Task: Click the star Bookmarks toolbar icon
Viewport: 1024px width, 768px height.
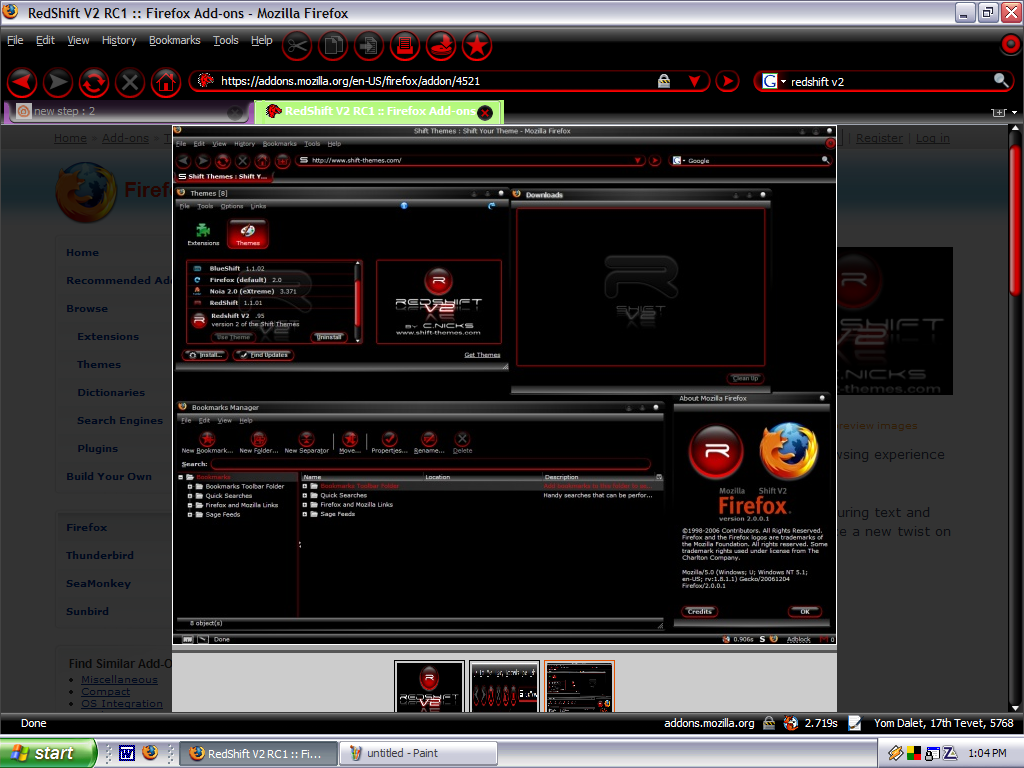Action: pyautogui.click(x=477, y=45)
